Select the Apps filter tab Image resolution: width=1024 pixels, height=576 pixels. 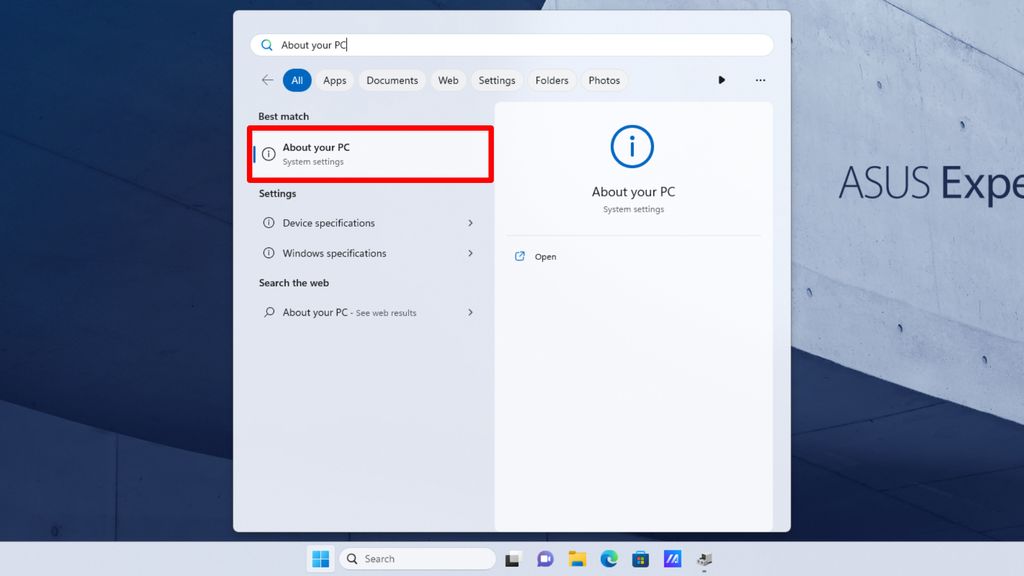coord(334,80)
